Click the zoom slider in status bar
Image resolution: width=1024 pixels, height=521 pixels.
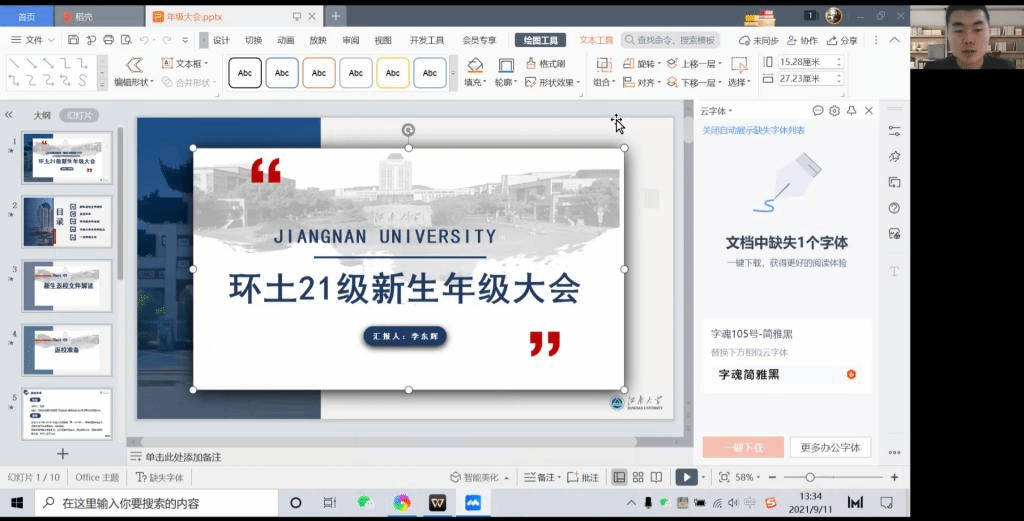click(809, 477)
